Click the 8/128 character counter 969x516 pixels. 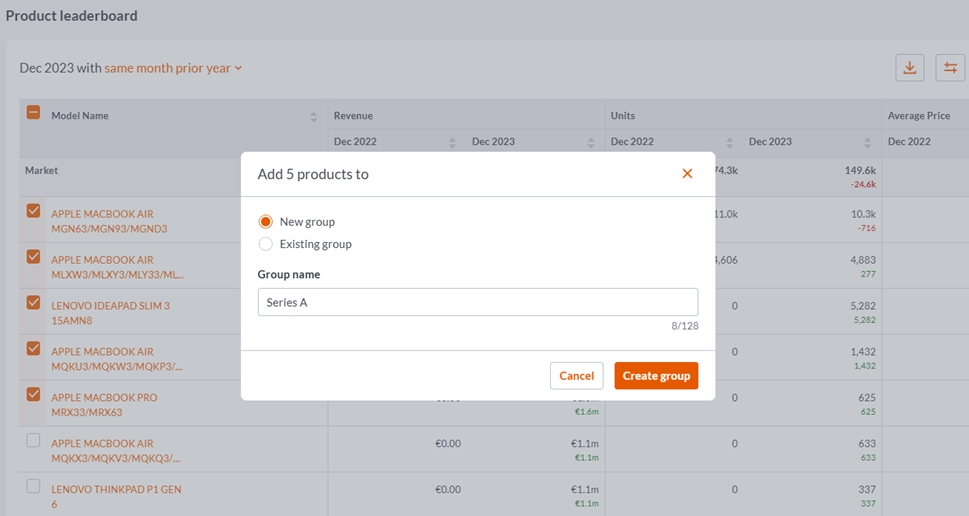click(x=685, y=326)
